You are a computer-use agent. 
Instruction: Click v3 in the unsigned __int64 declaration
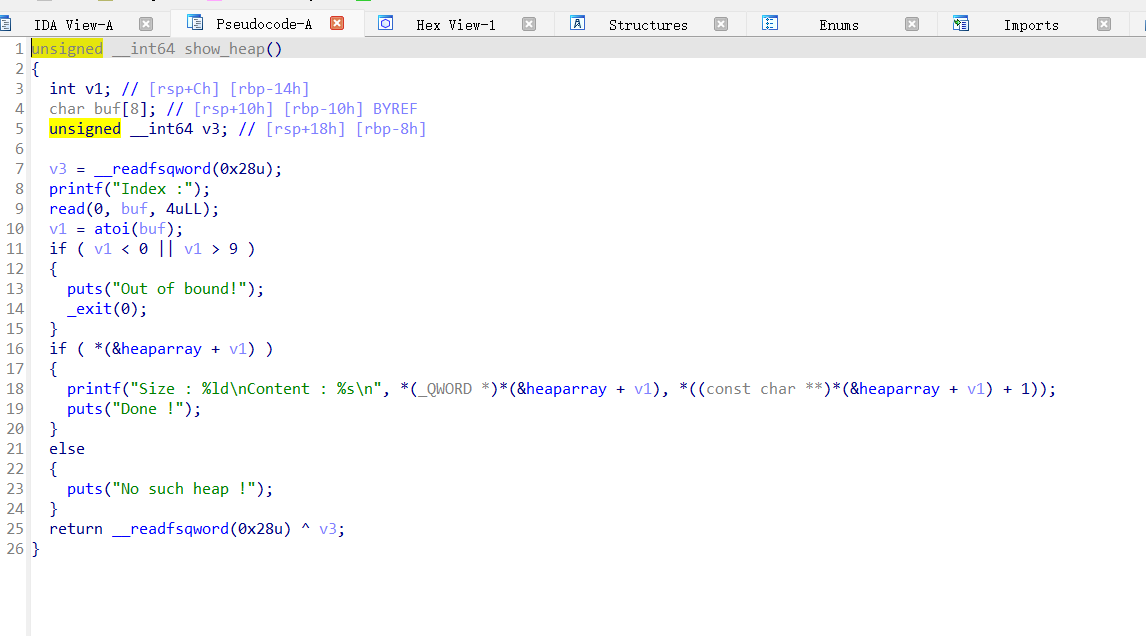point(210,129)
